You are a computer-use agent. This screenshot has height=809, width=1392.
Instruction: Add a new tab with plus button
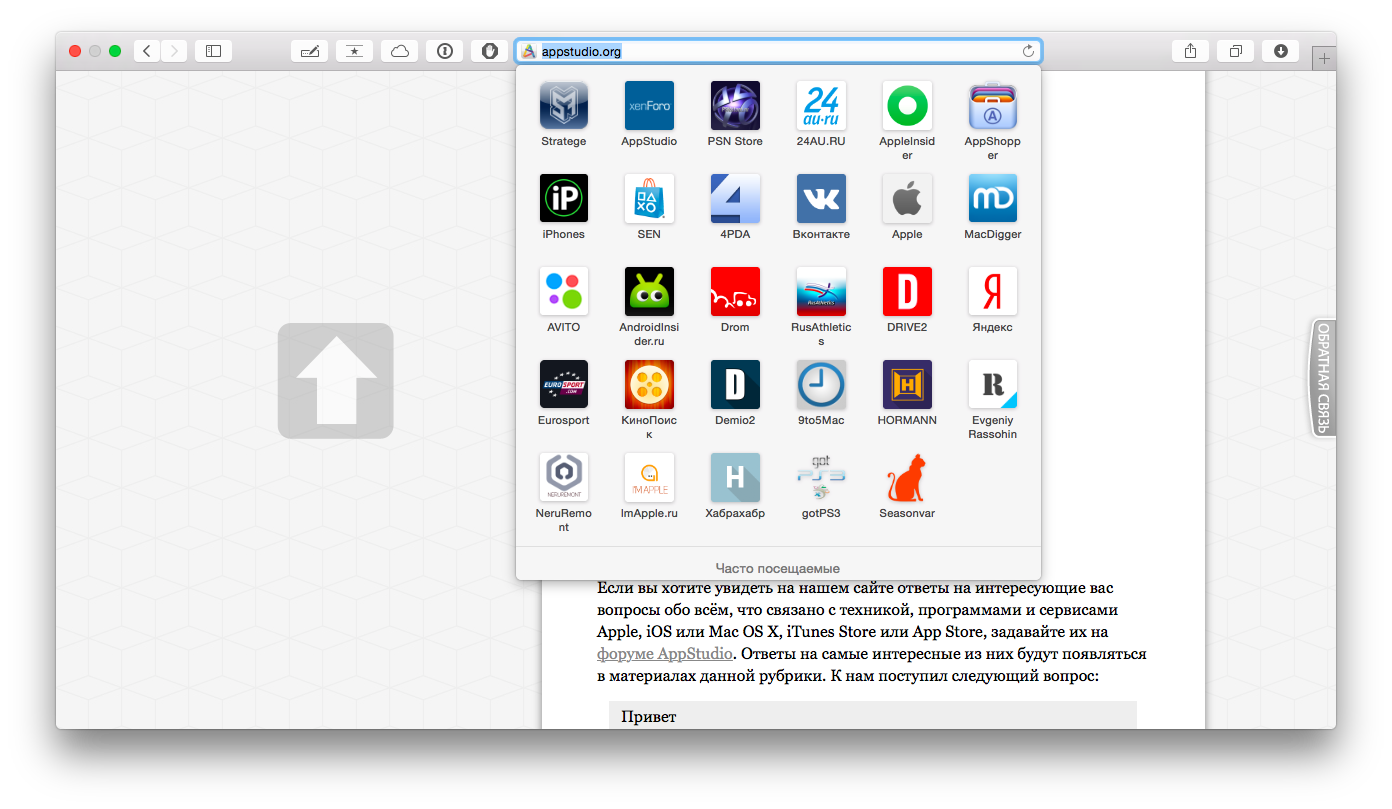pyautogui.click(x=1324, y=59)
